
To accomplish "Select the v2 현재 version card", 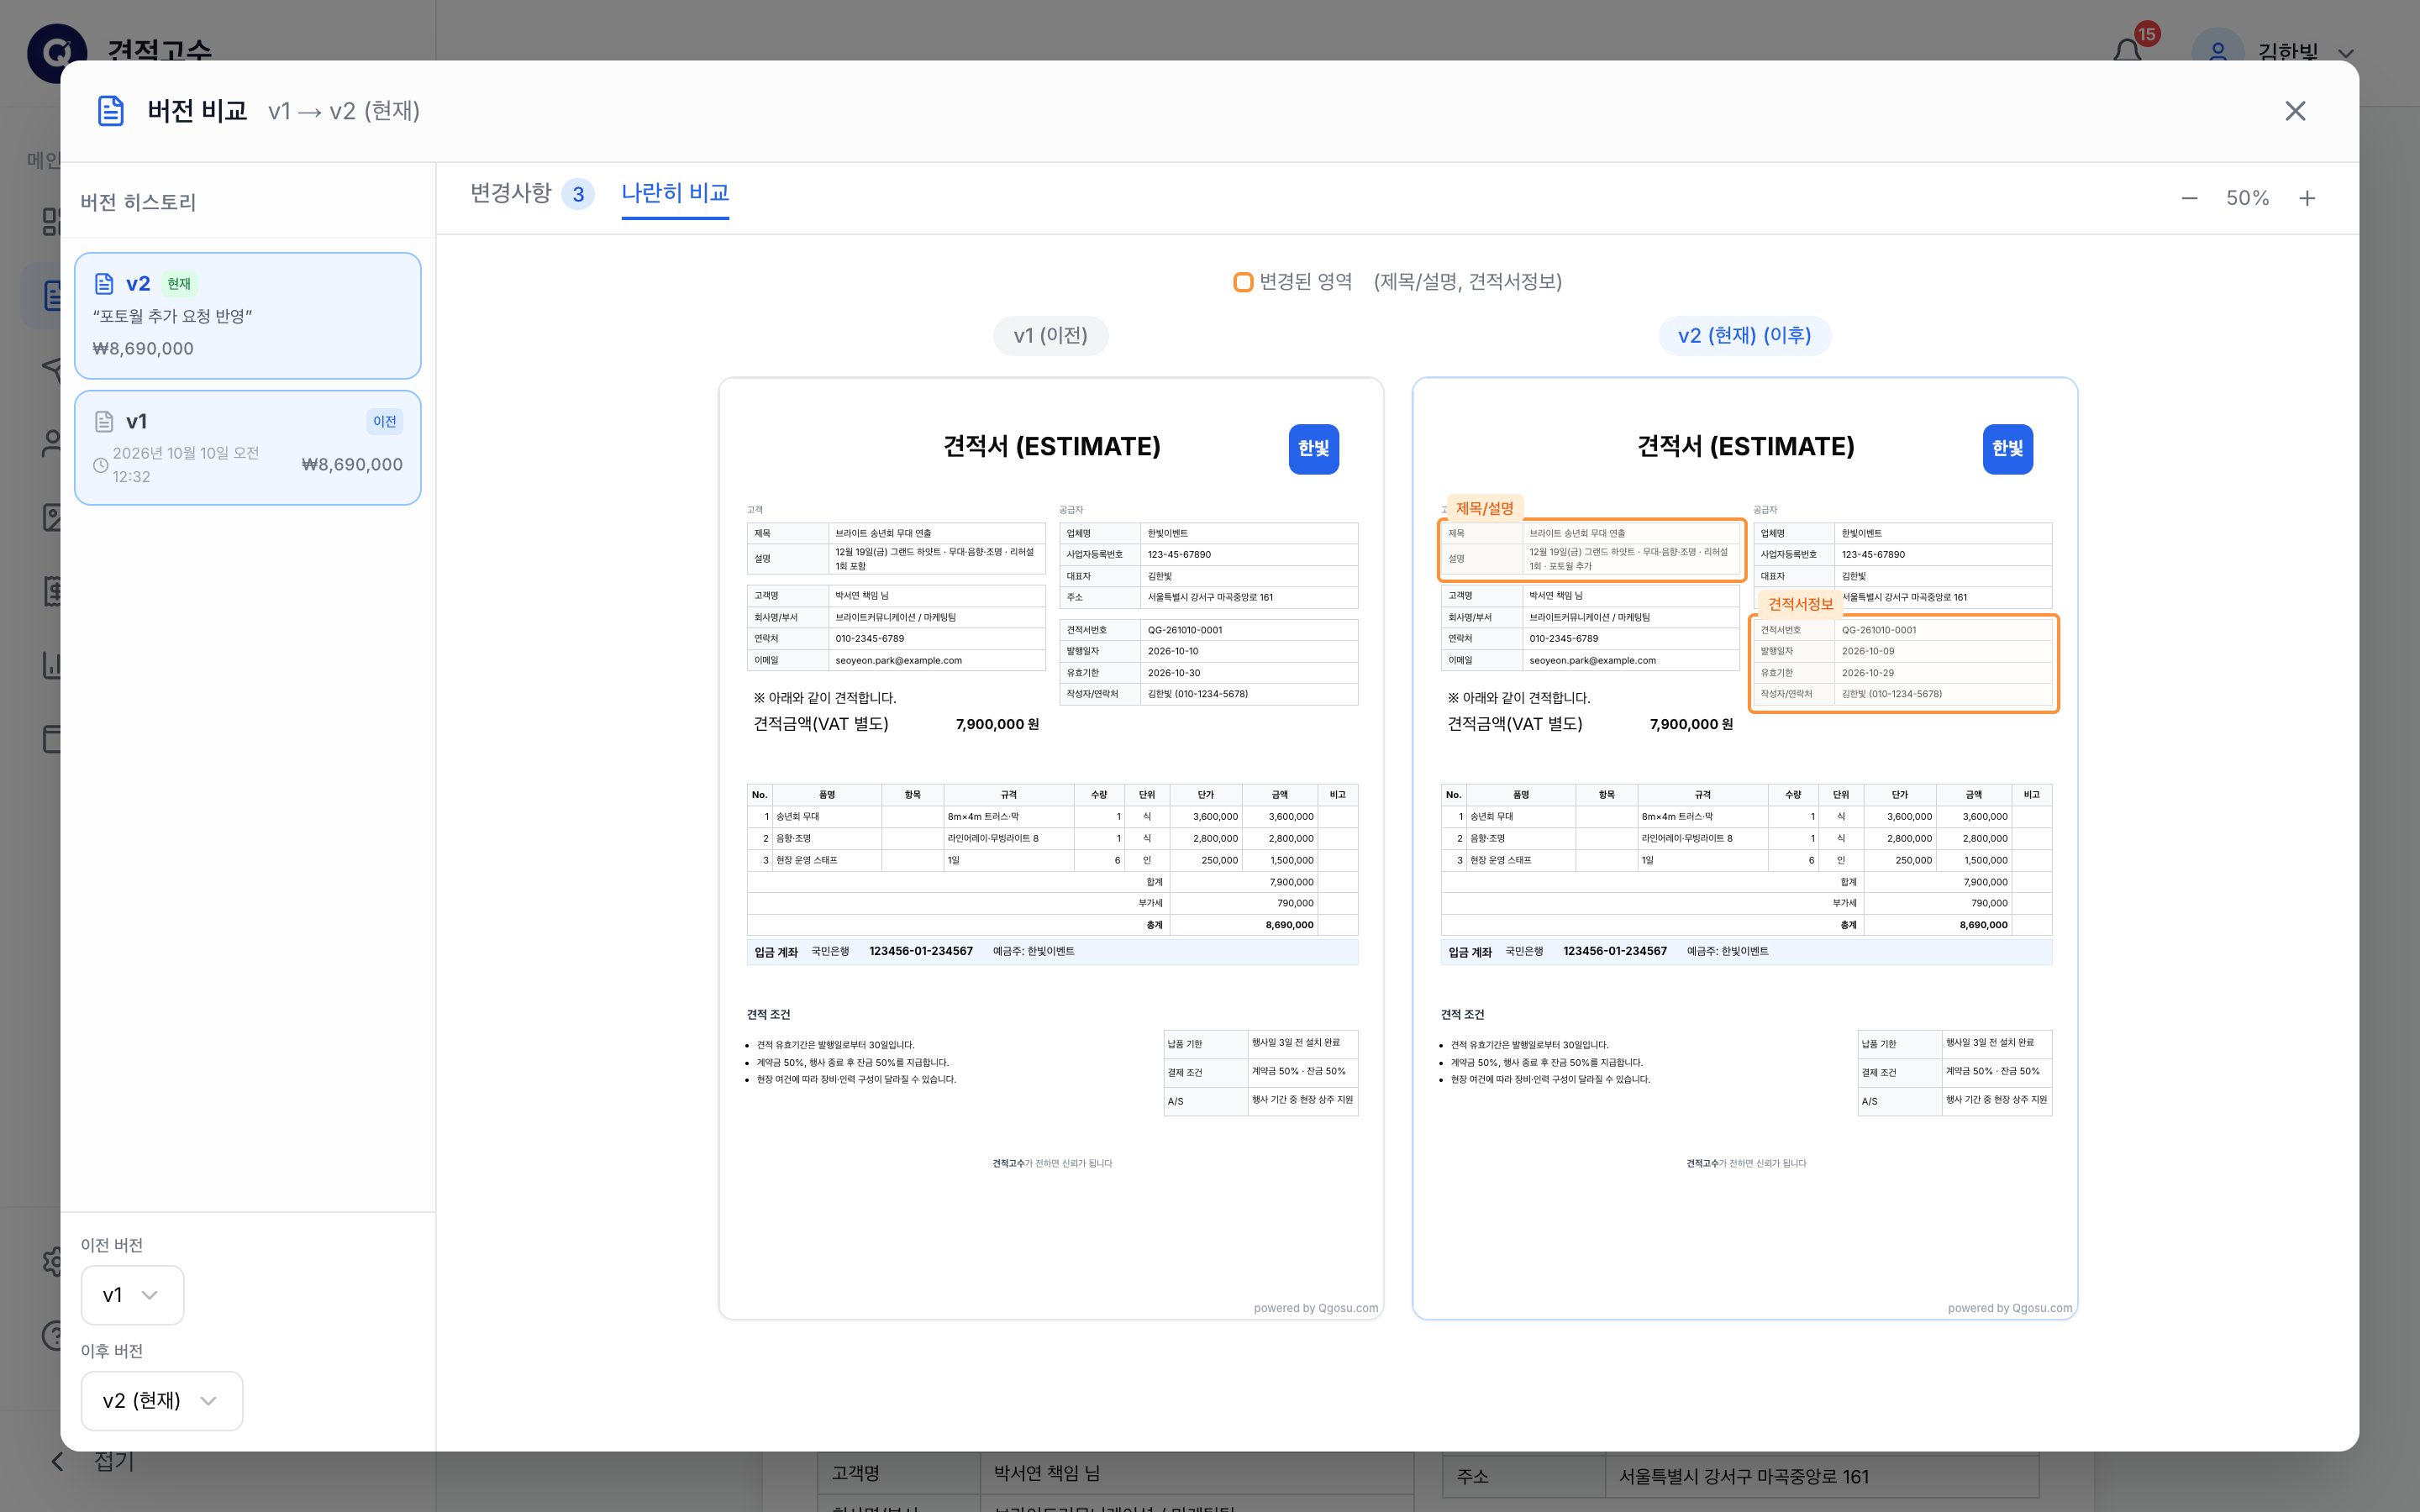I will (x=247, y=316).
